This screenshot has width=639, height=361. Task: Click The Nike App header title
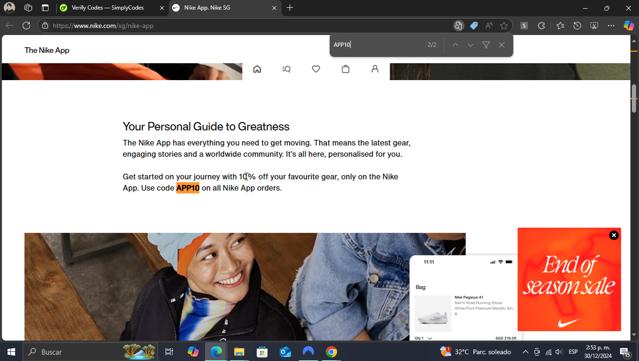pyautogui.click(x=47, y=50)
